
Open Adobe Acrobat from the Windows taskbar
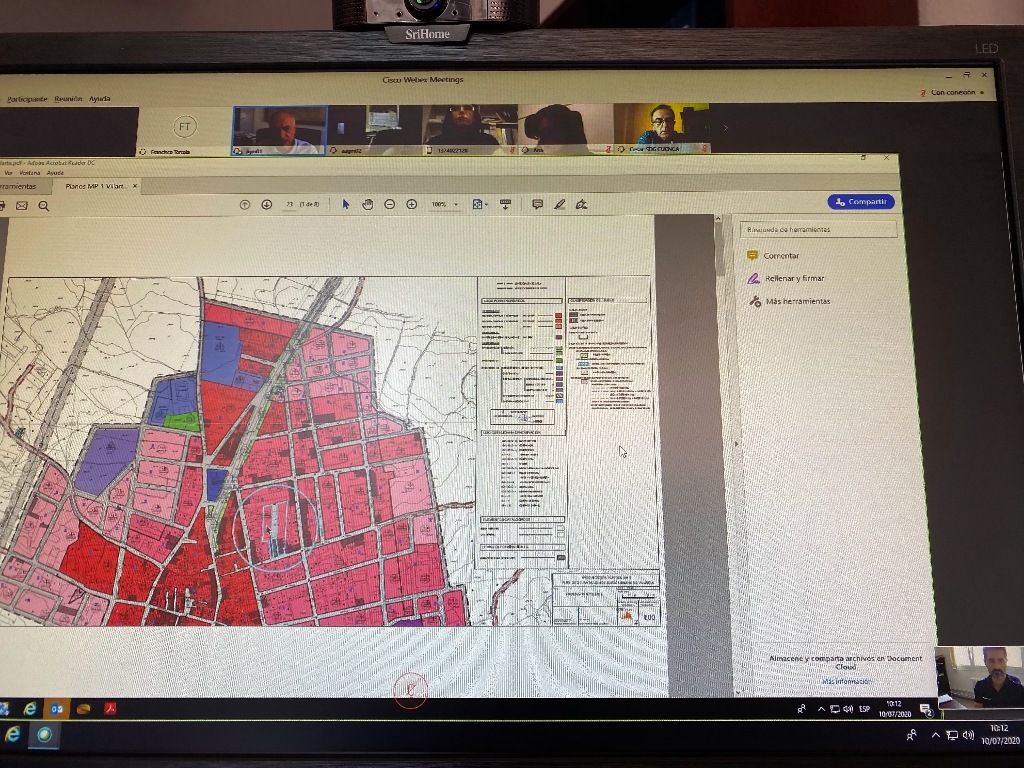(x=112, y=709)
